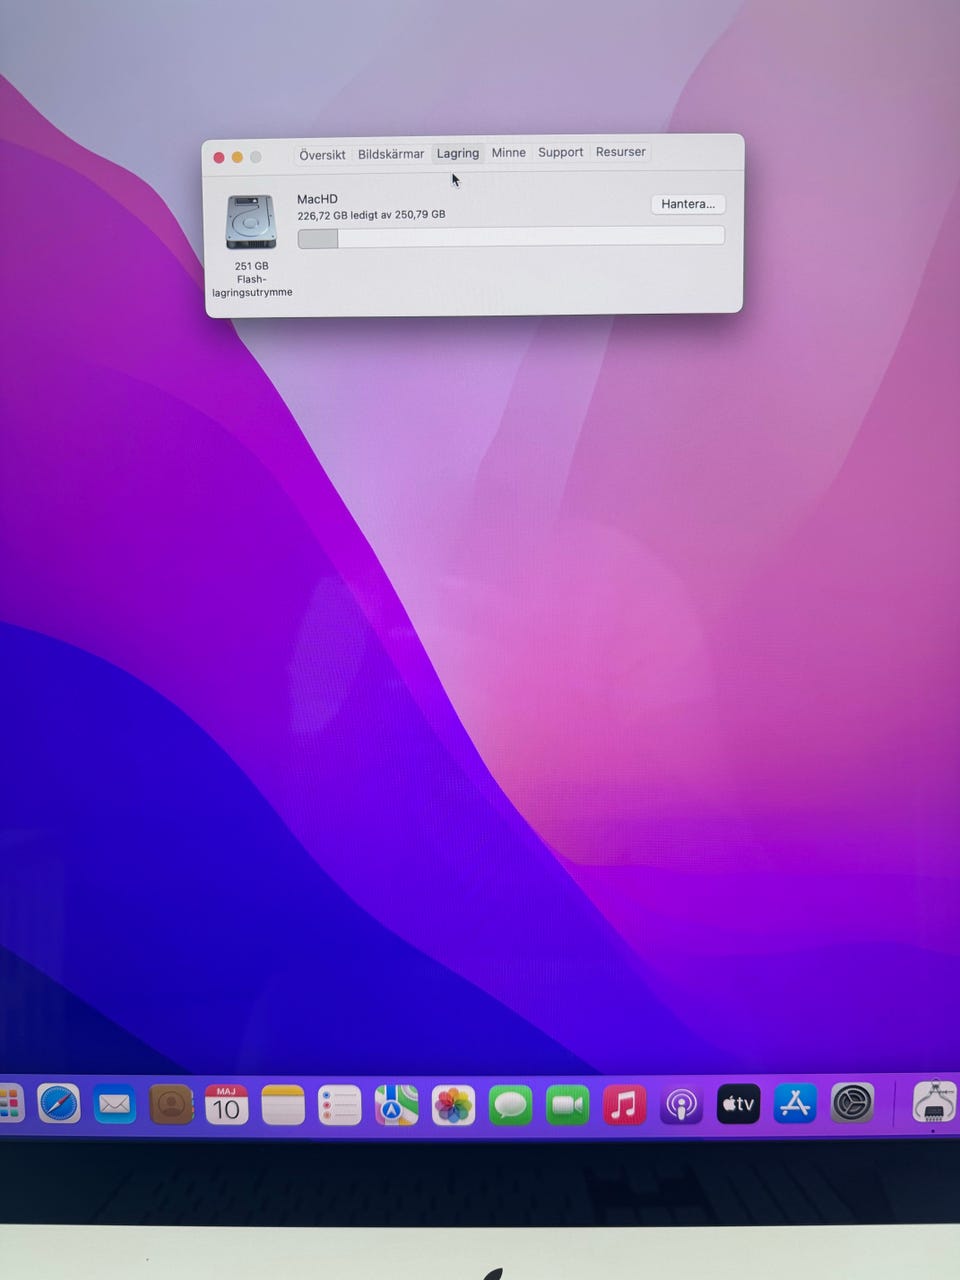Launch Contacts from the Dock
960x1280 pixels.
(171, 1105)
